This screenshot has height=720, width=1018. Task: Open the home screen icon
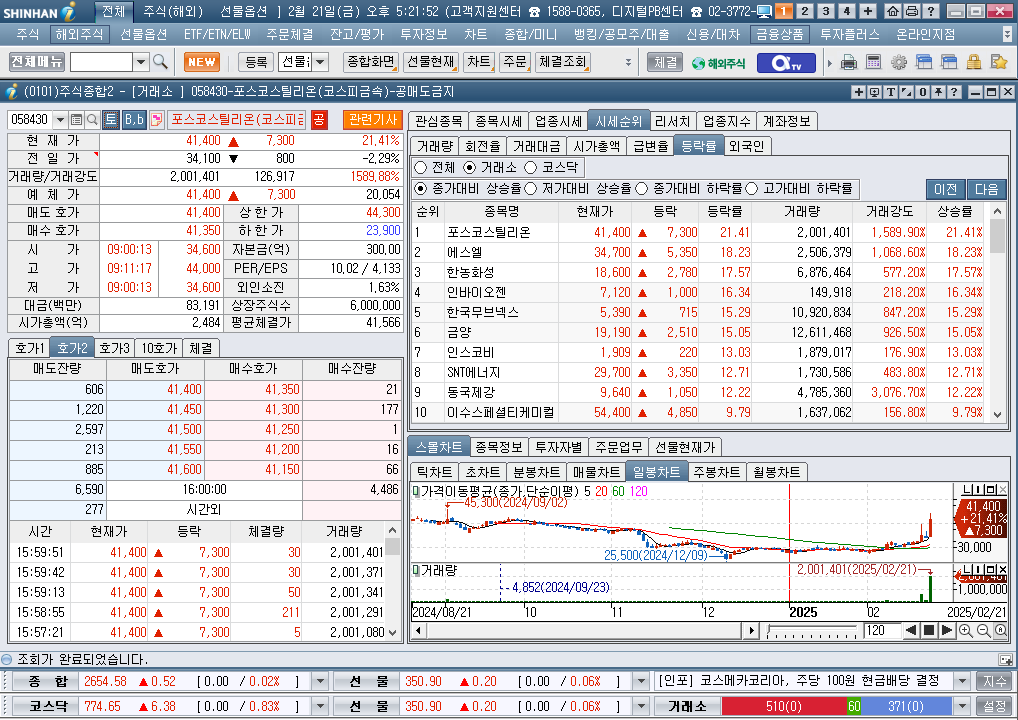(893, 11)
